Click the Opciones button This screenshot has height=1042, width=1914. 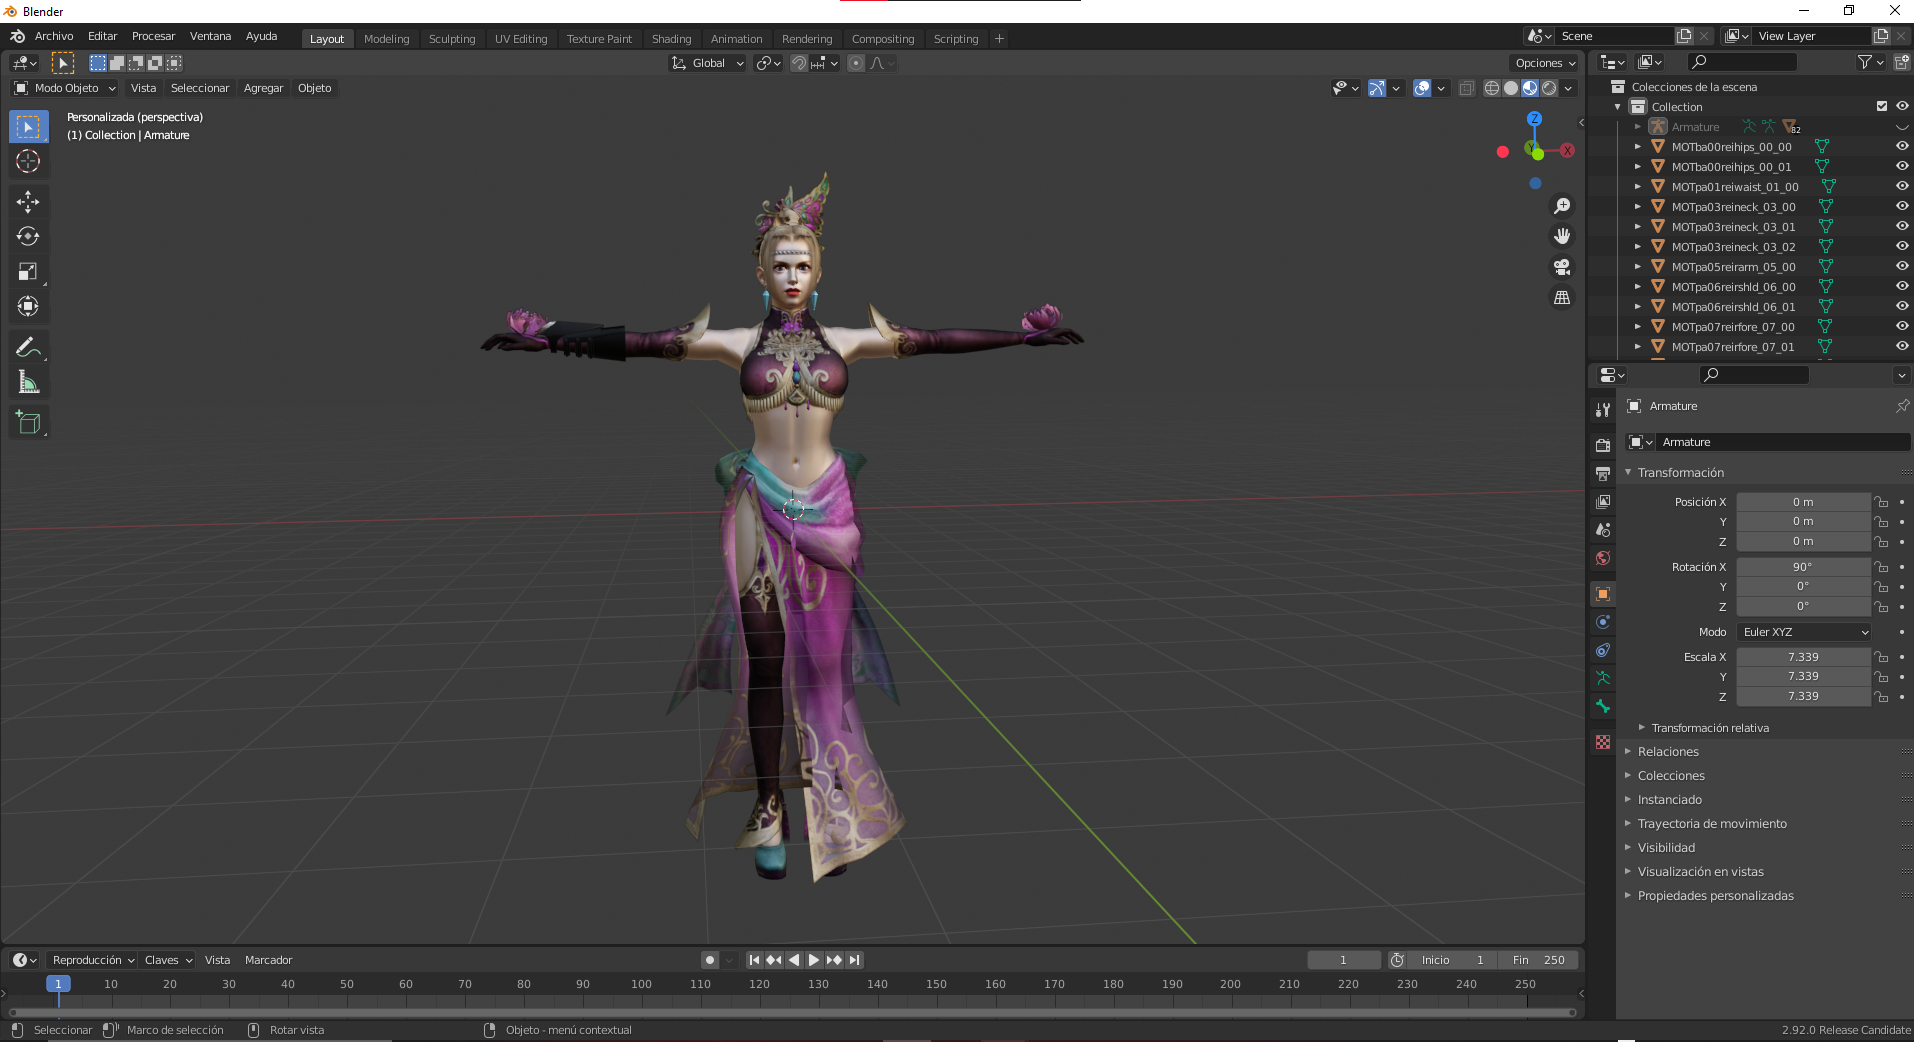pos(1545,63)
